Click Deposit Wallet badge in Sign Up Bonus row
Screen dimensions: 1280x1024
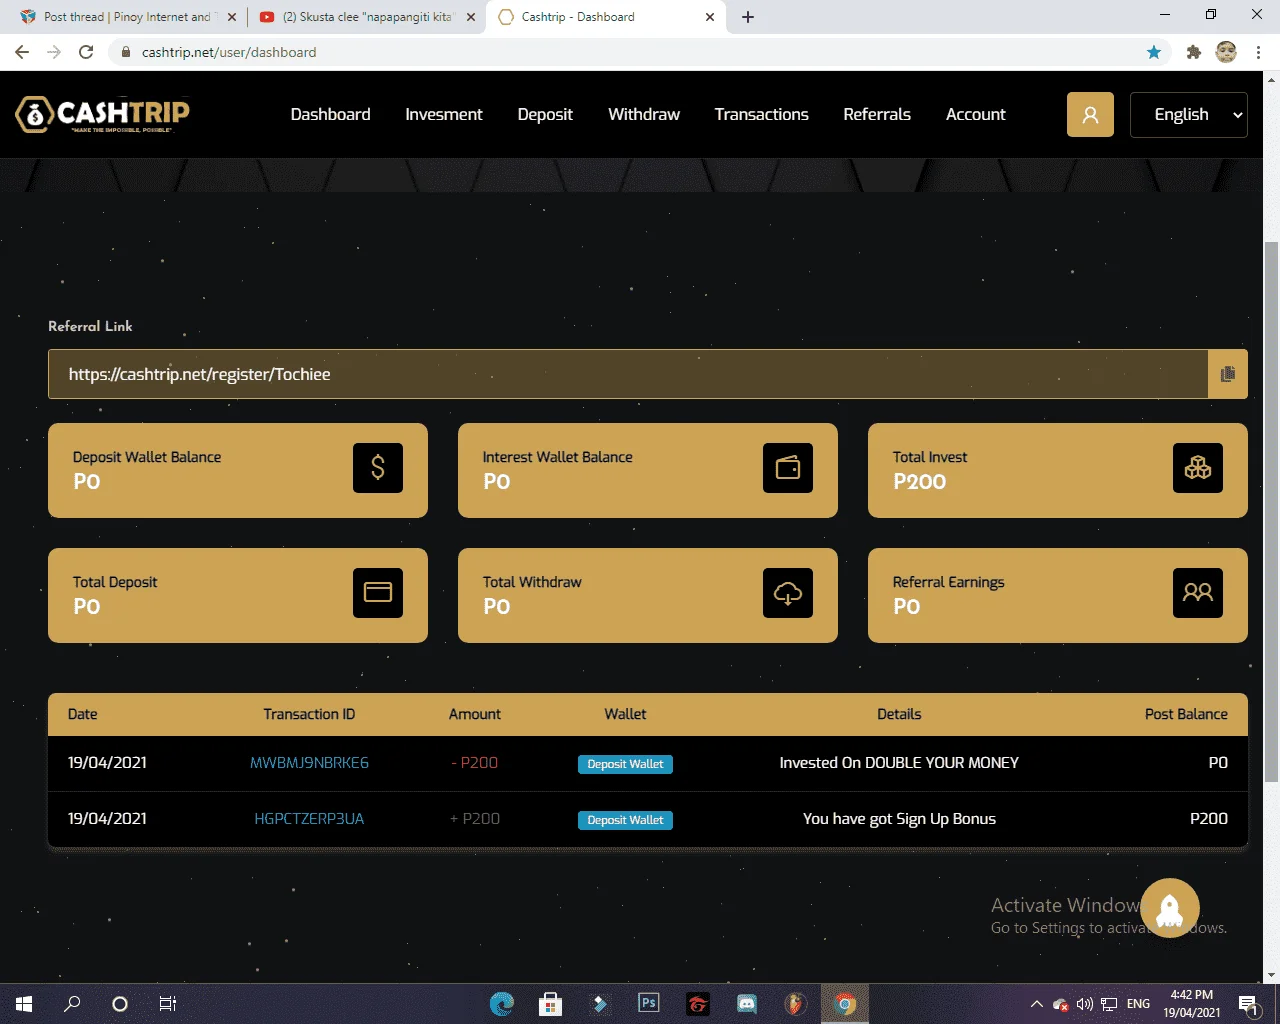pyautogui.click(x=625, y=820)
